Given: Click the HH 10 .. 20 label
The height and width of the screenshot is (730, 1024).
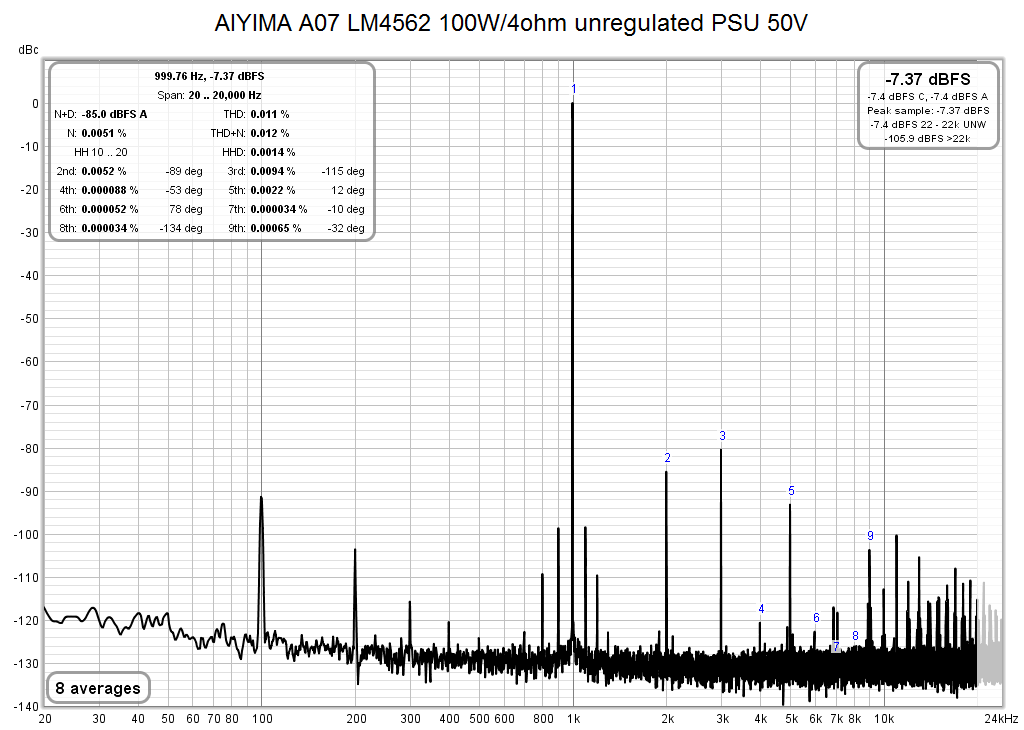Looking at the screenshot, I should tap(101, 152).
